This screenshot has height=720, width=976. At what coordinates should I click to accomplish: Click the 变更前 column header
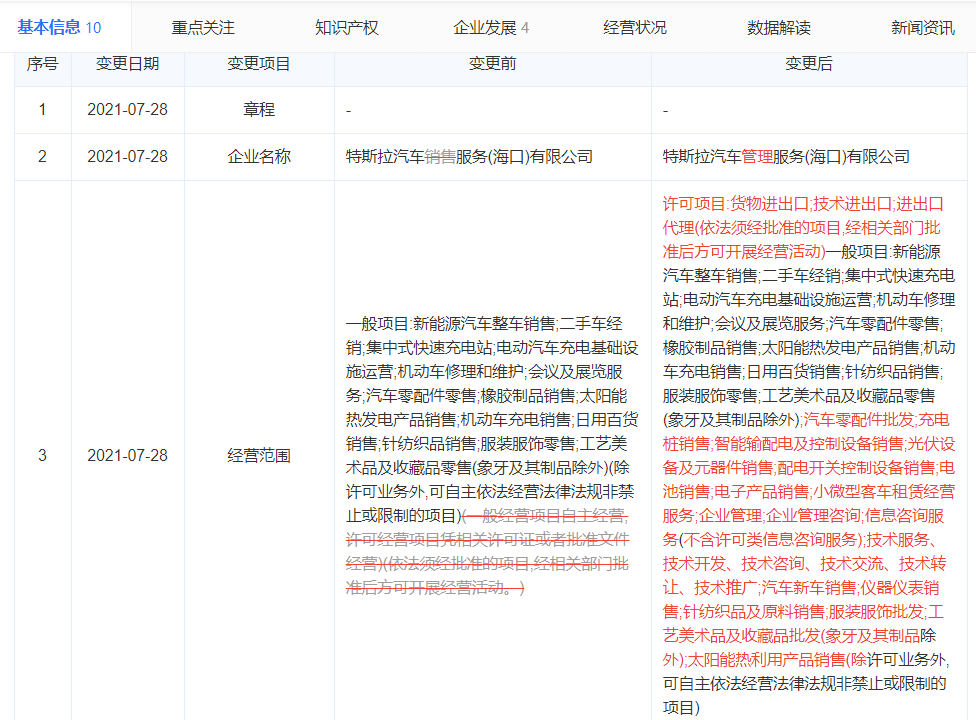click(x=492, y=63)
